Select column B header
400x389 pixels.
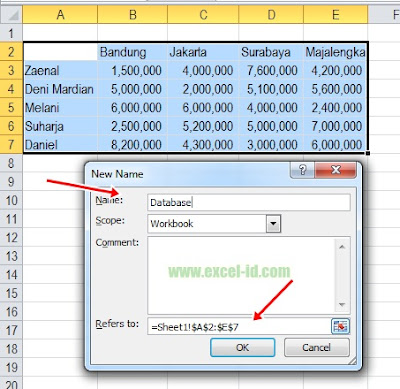tap(133, 15)
